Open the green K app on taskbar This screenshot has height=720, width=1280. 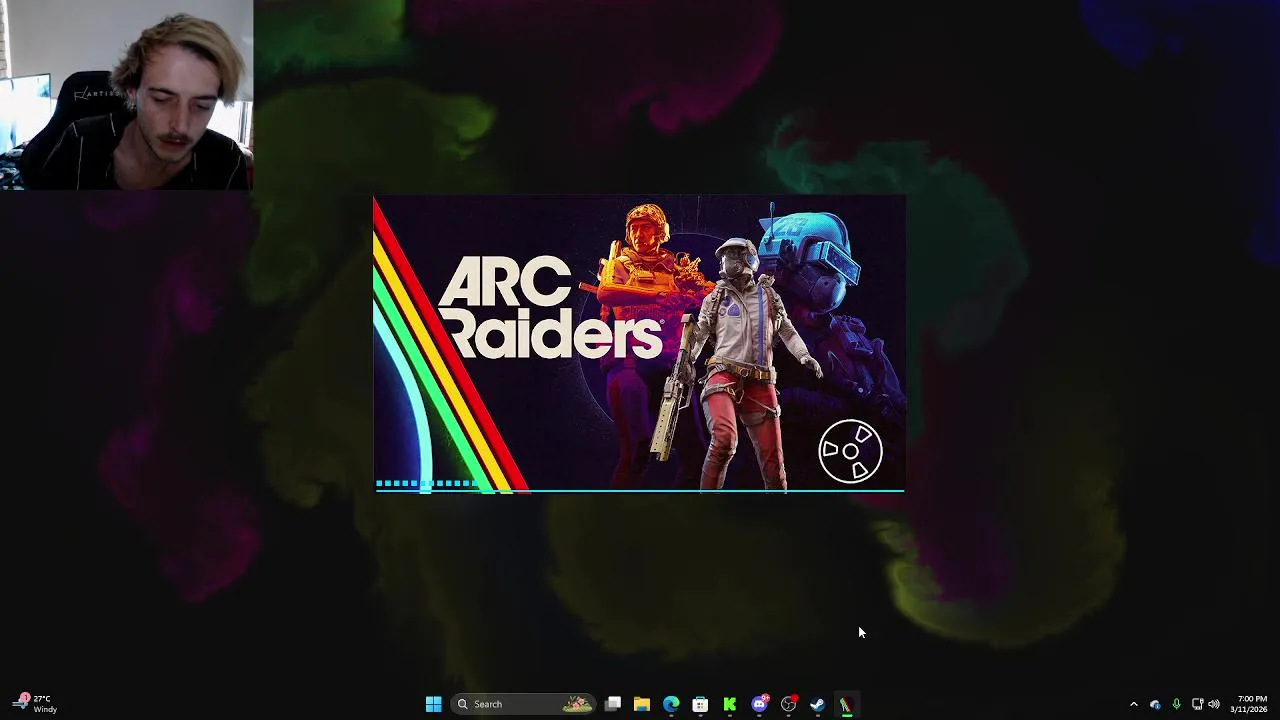click(x=730, y=704)
